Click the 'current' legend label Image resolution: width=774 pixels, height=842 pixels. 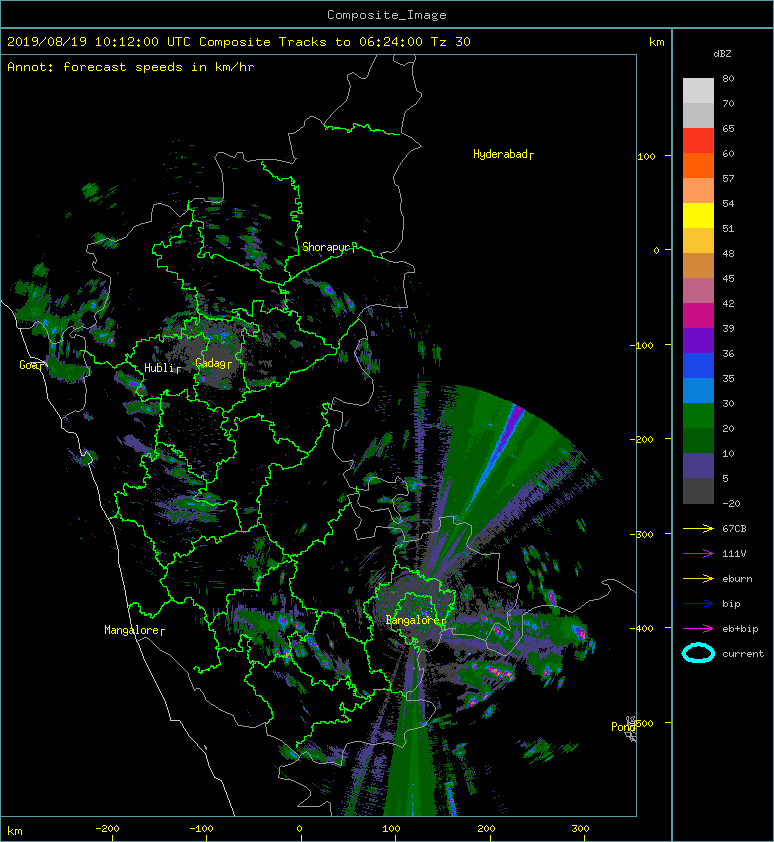pos(743,654)
